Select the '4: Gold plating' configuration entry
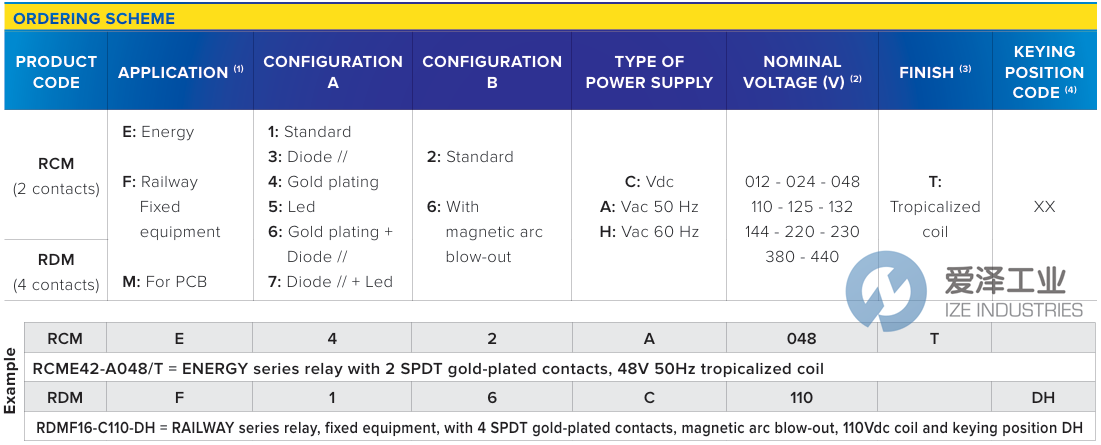Screen dimensions: 1101x445 click(x=323, y=182)
